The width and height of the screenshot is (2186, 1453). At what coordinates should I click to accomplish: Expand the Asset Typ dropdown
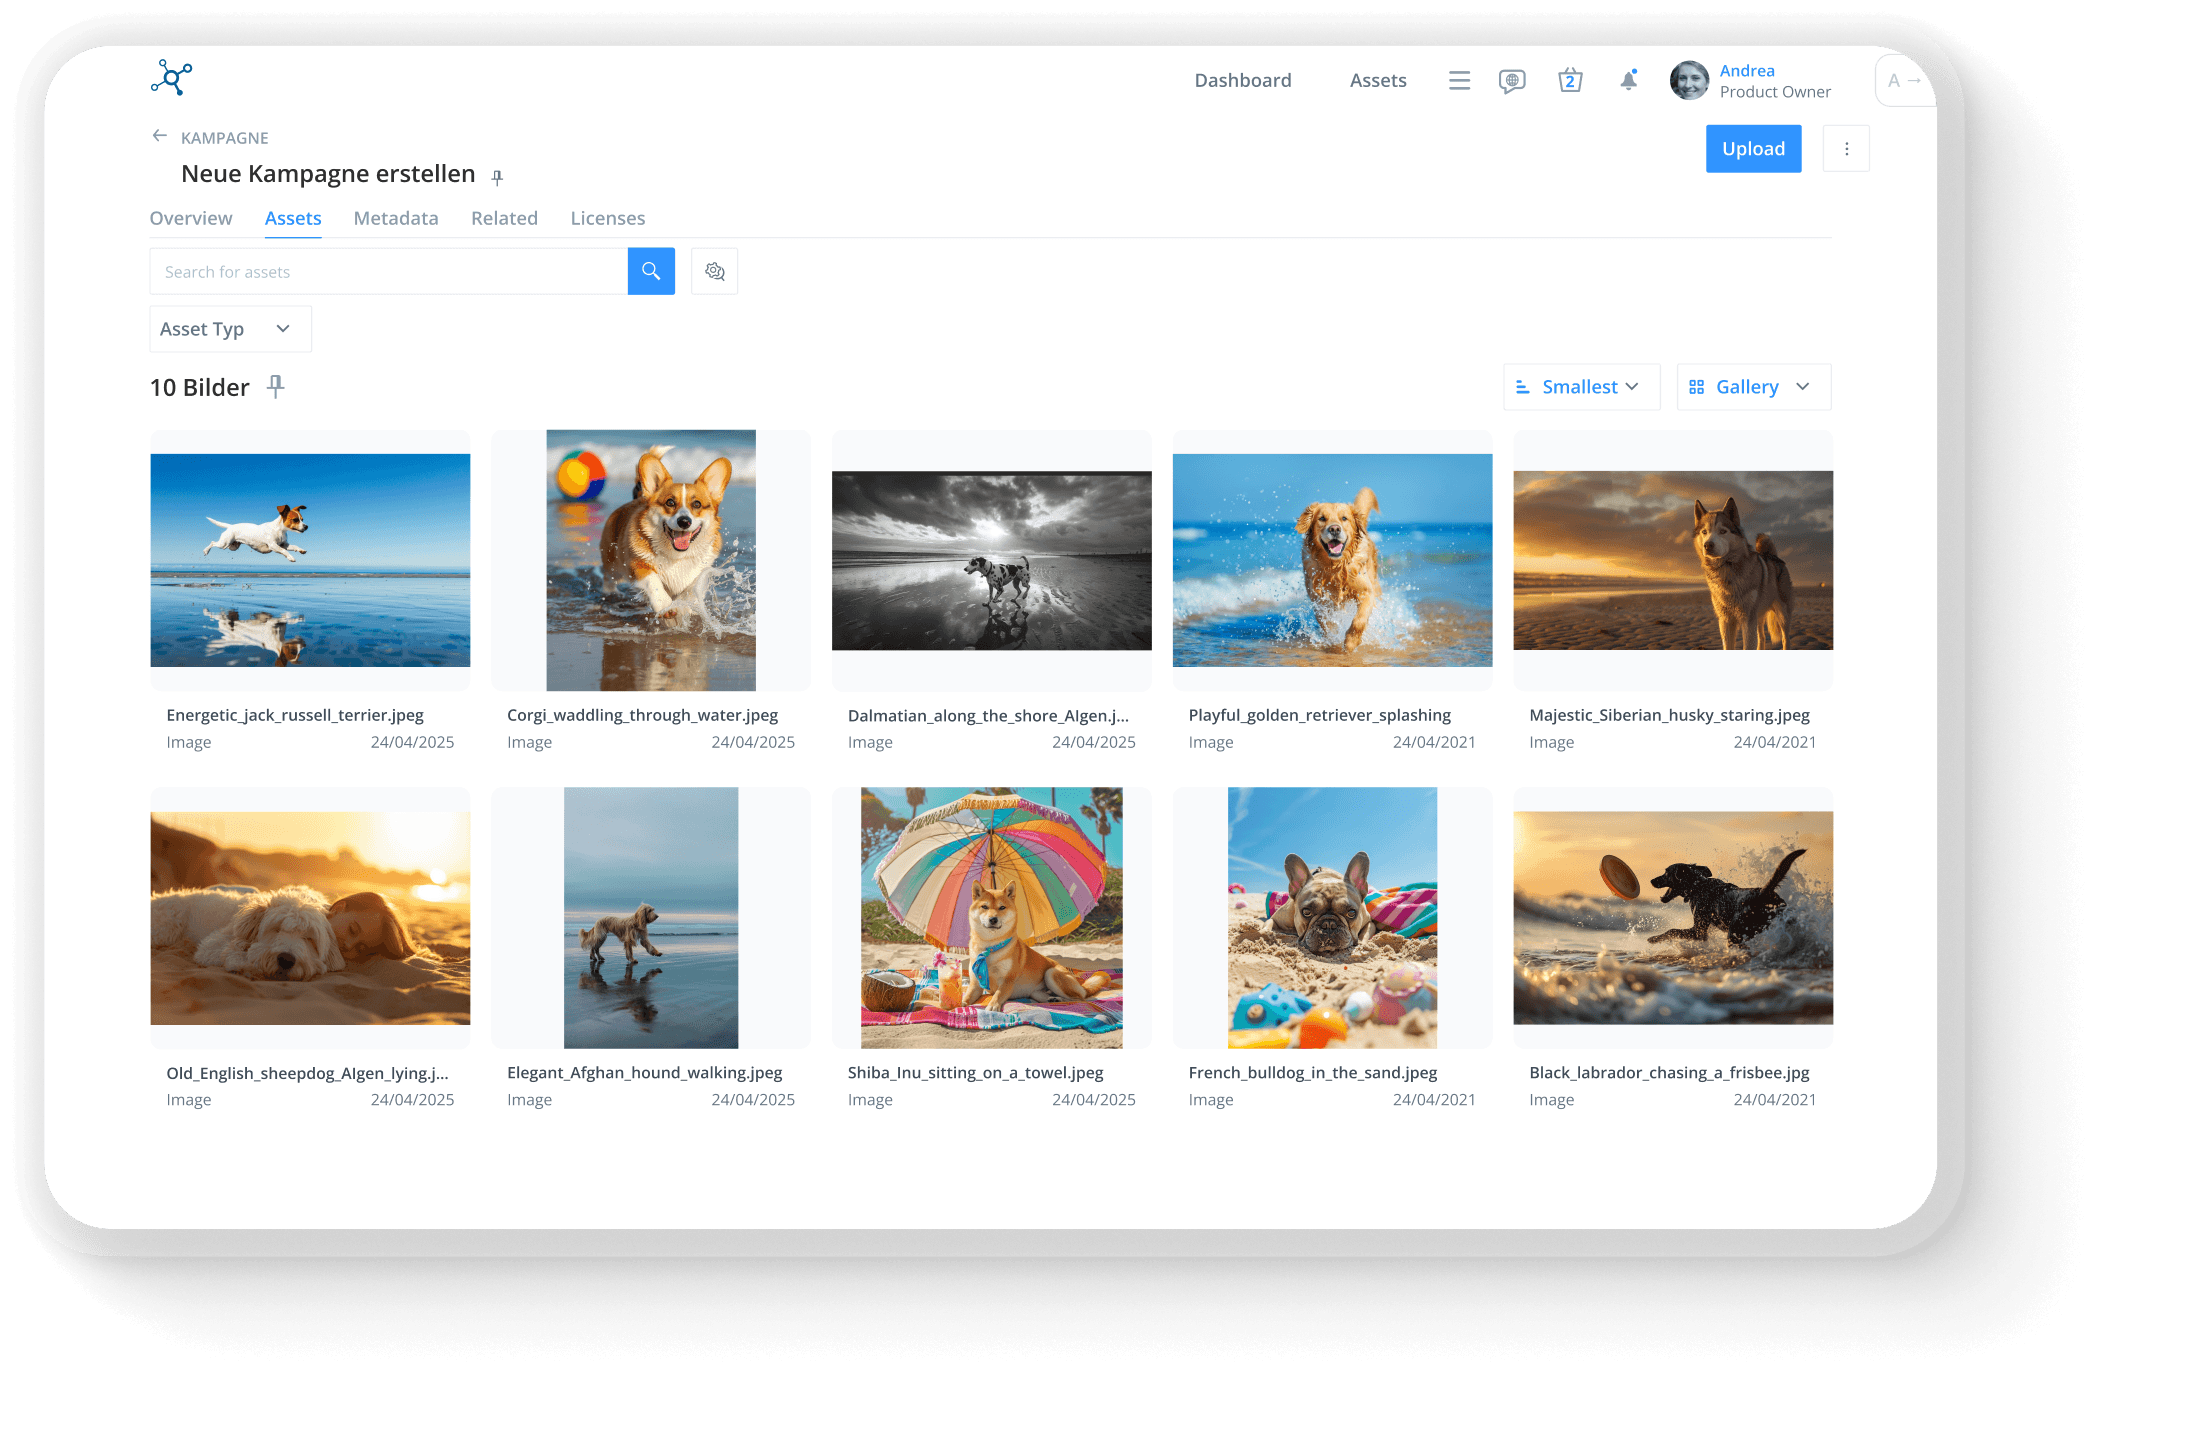[230, 329]
